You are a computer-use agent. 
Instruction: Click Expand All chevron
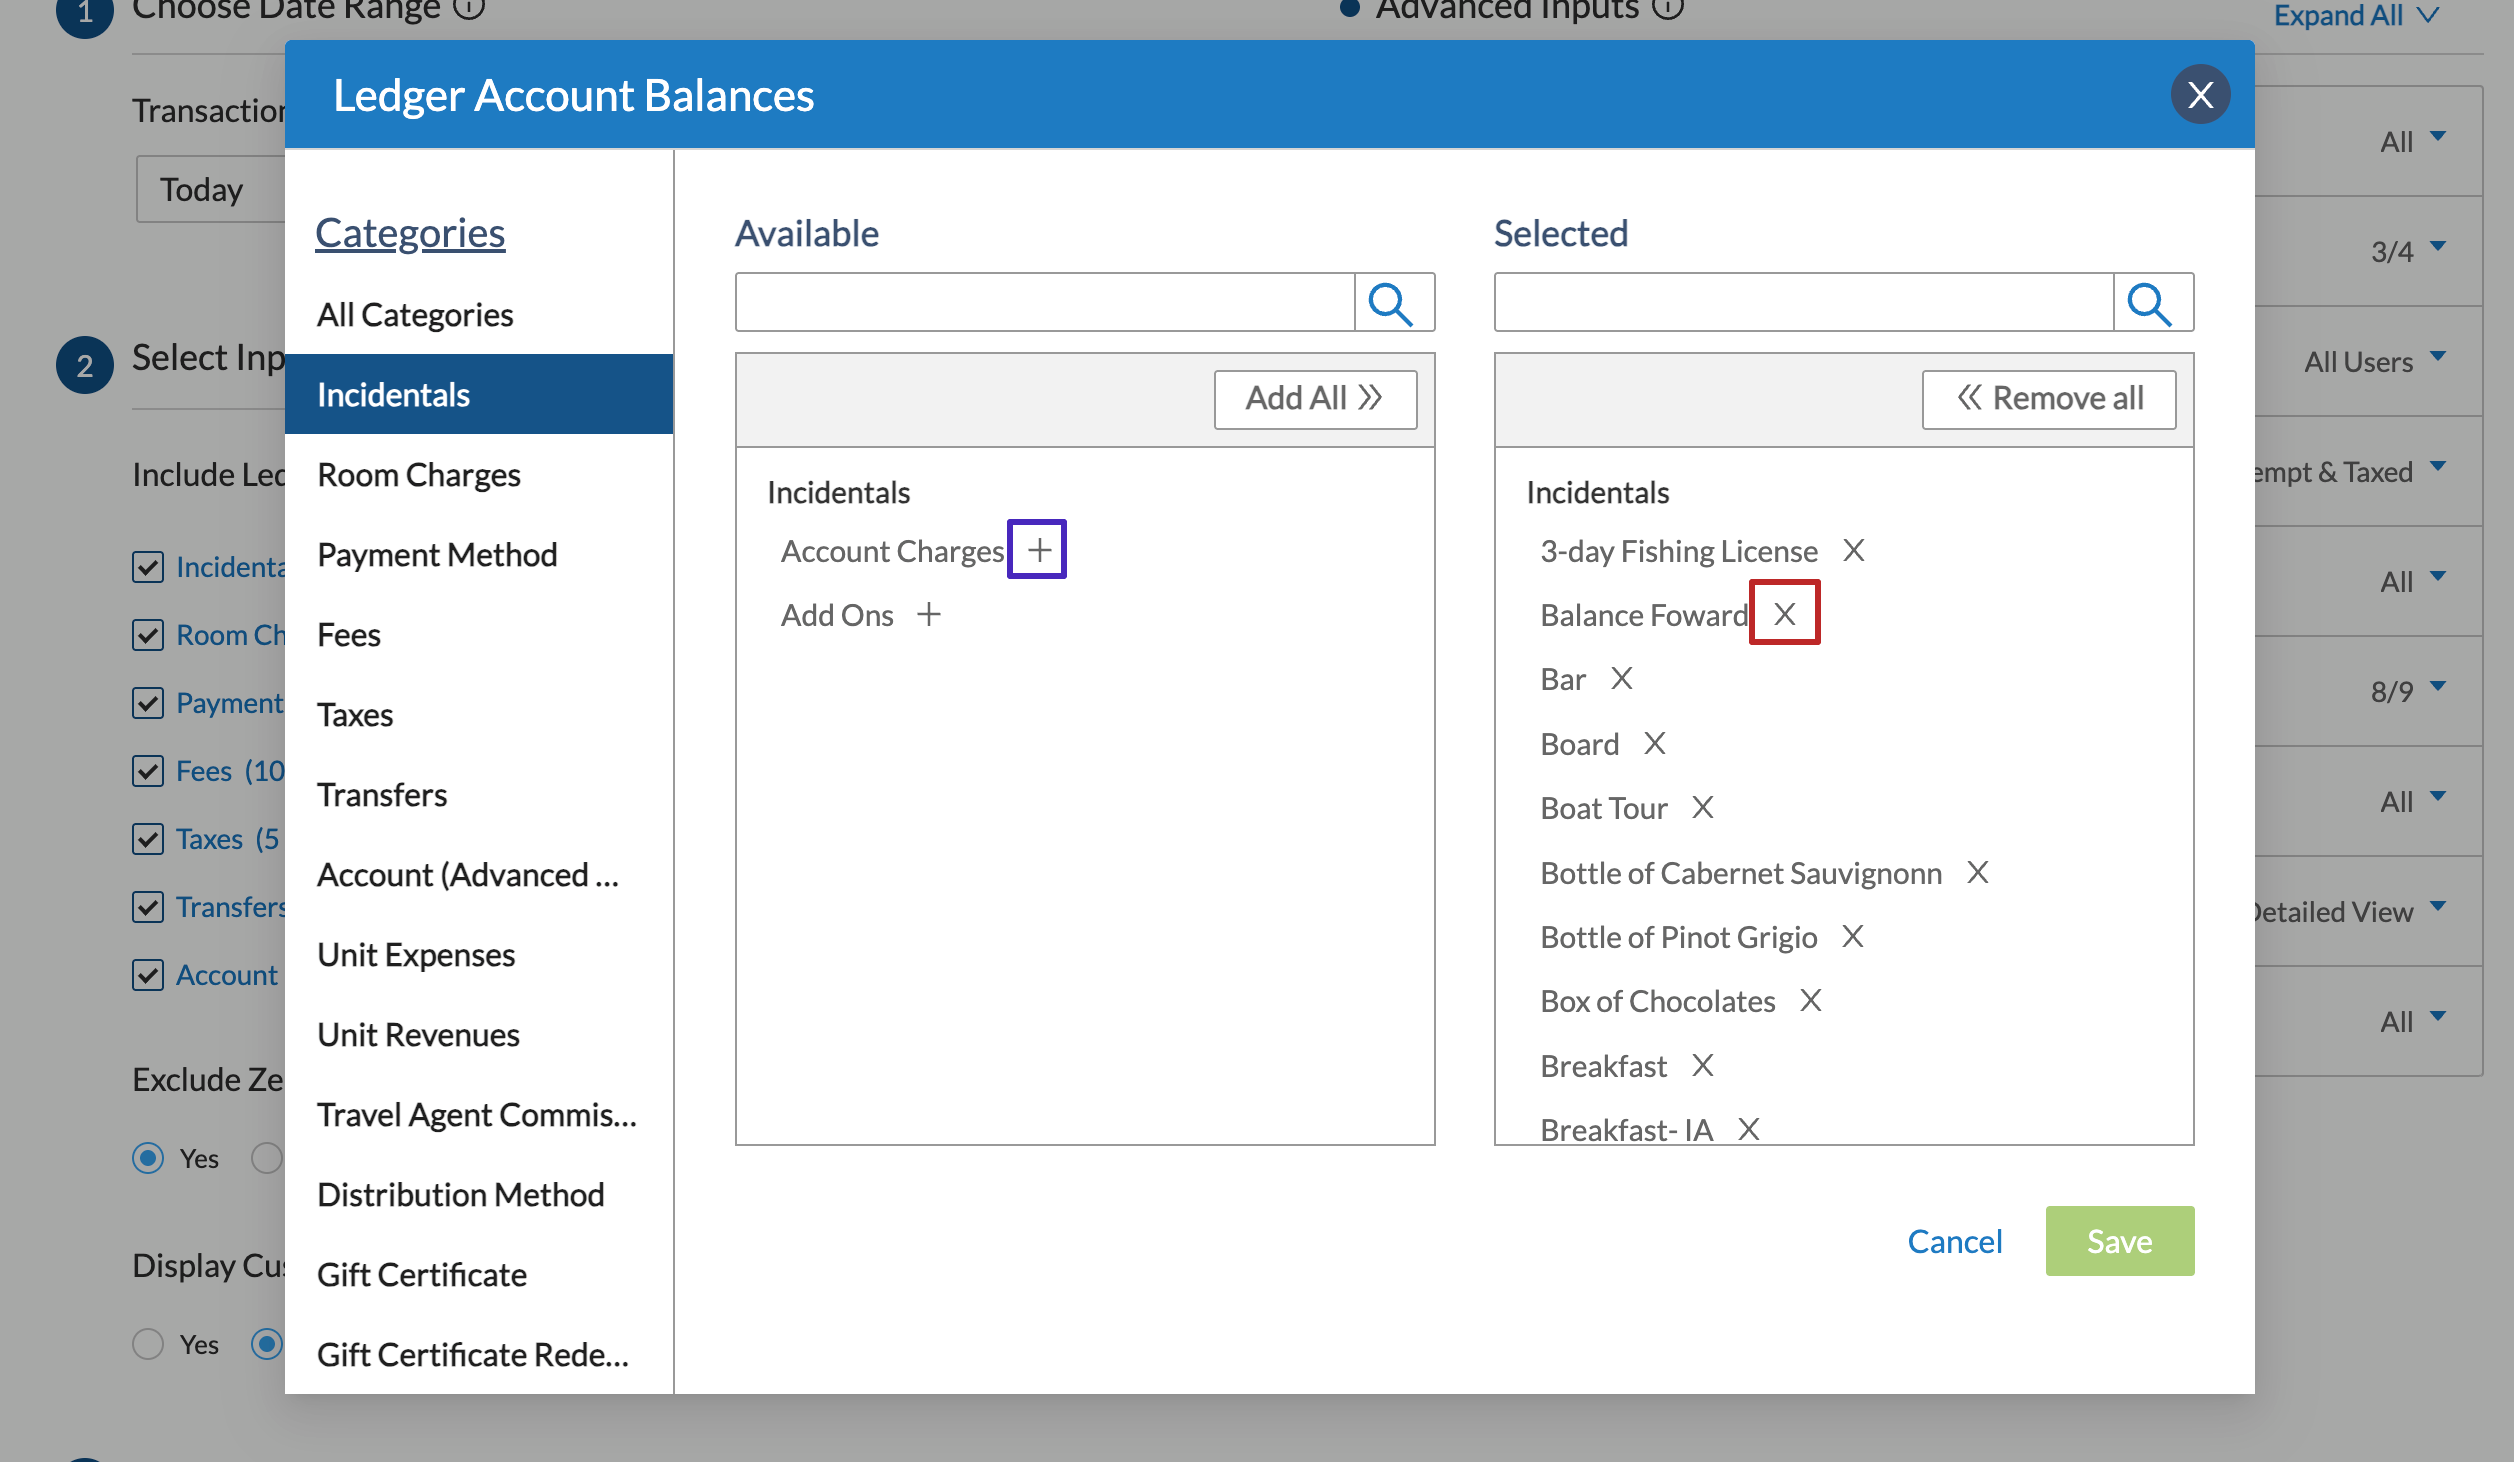click(x=2428, y=15)
